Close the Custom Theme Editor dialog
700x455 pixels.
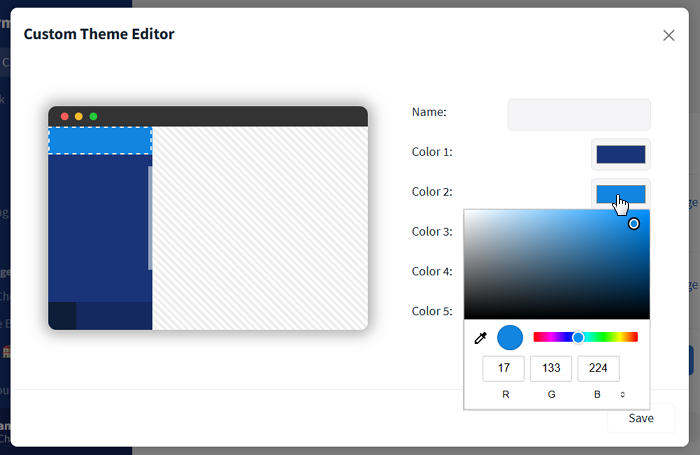click(x=668, y=35)
